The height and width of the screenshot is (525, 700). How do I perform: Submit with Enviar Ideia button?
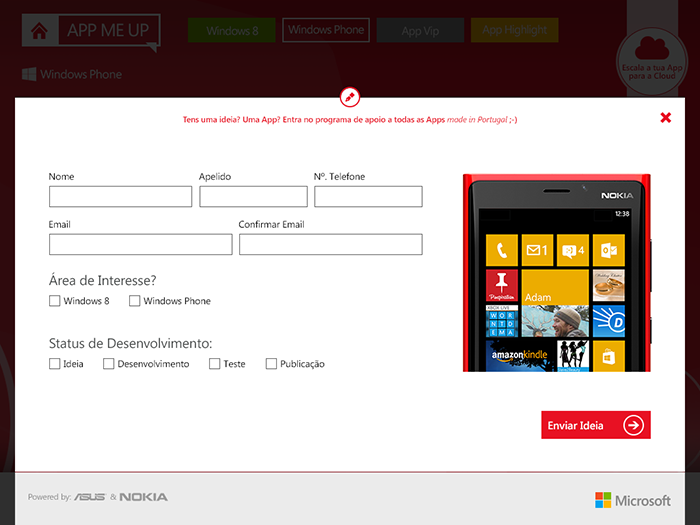596,425
